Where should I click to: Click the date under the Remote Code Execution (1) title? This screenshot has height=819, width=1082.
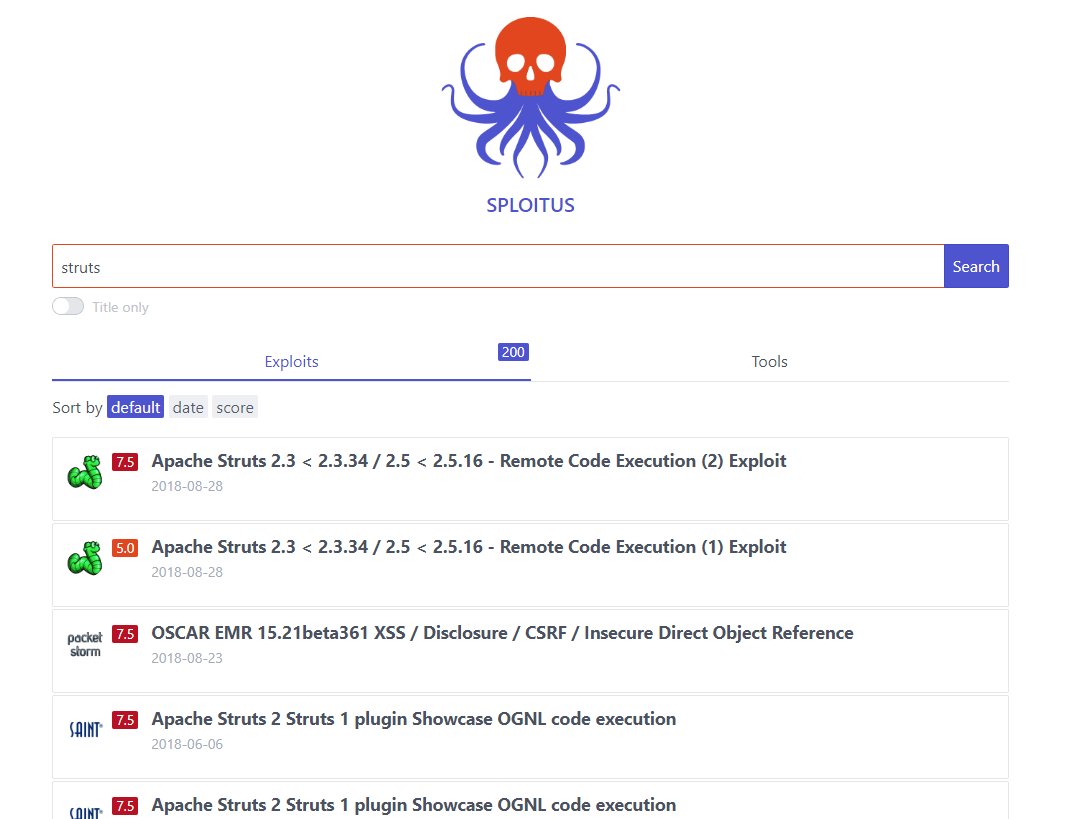[x=187, y=572]
